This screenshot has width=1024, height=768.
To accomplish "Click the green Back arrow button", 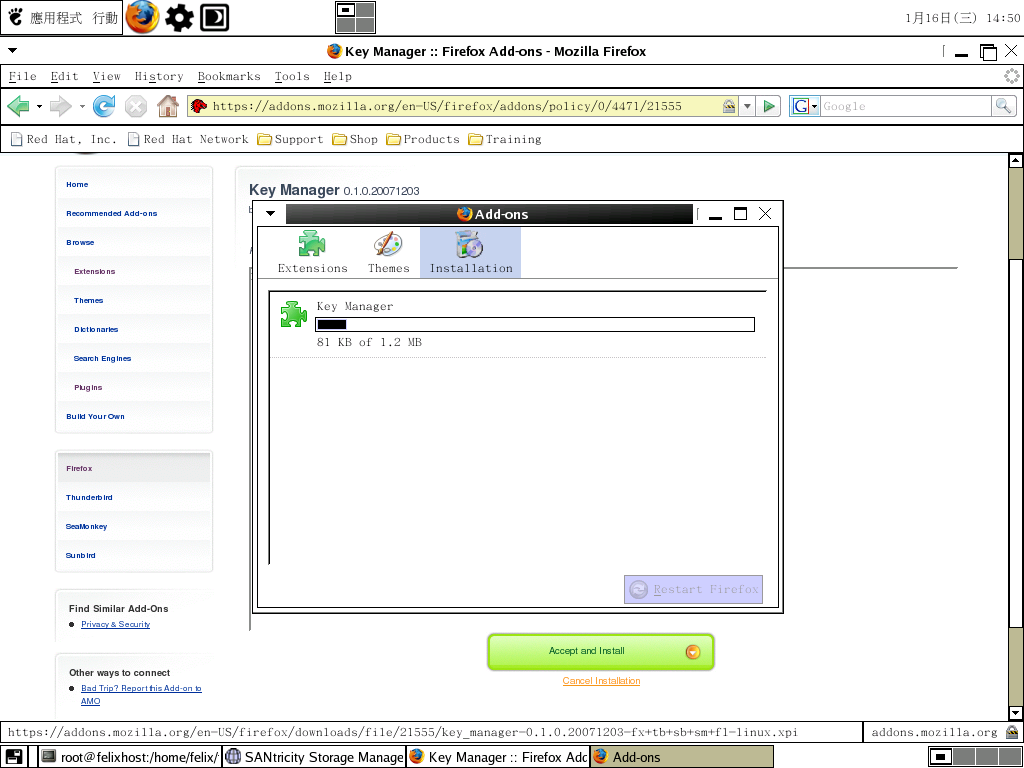I will point(18,106).
